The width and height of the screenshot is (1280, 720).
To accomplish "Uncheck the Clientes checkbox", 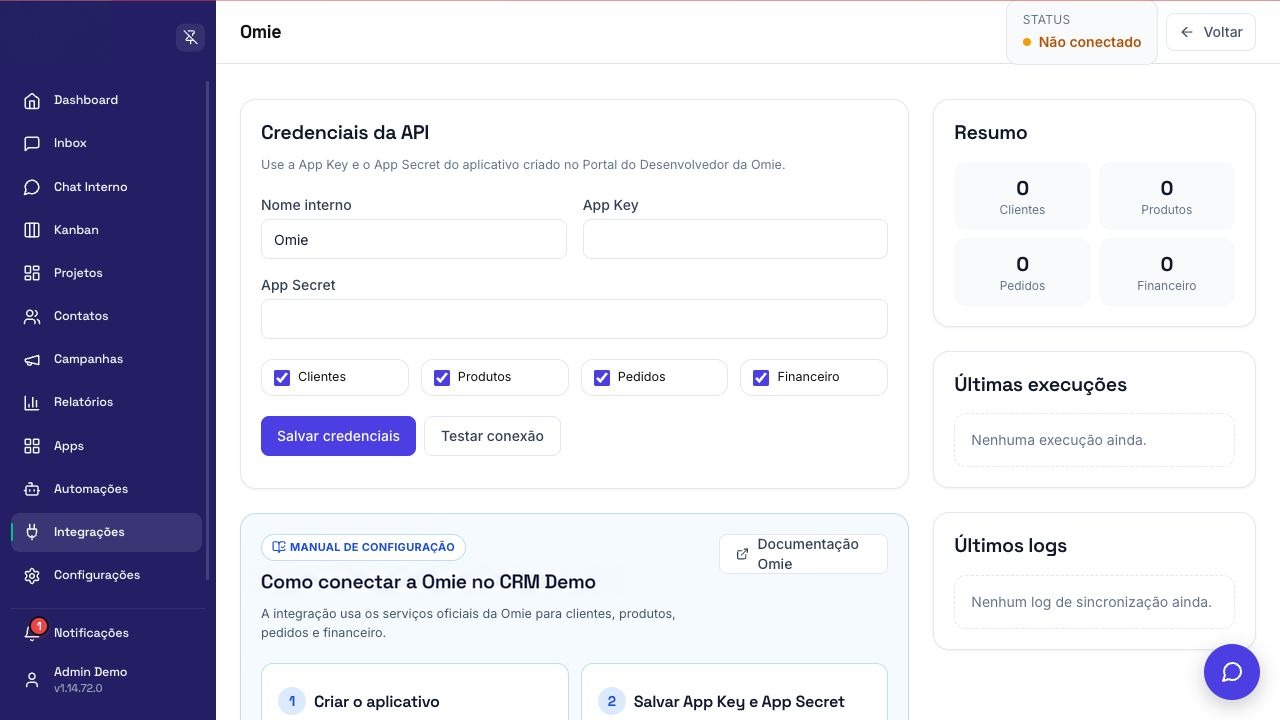I will [282, 377].
